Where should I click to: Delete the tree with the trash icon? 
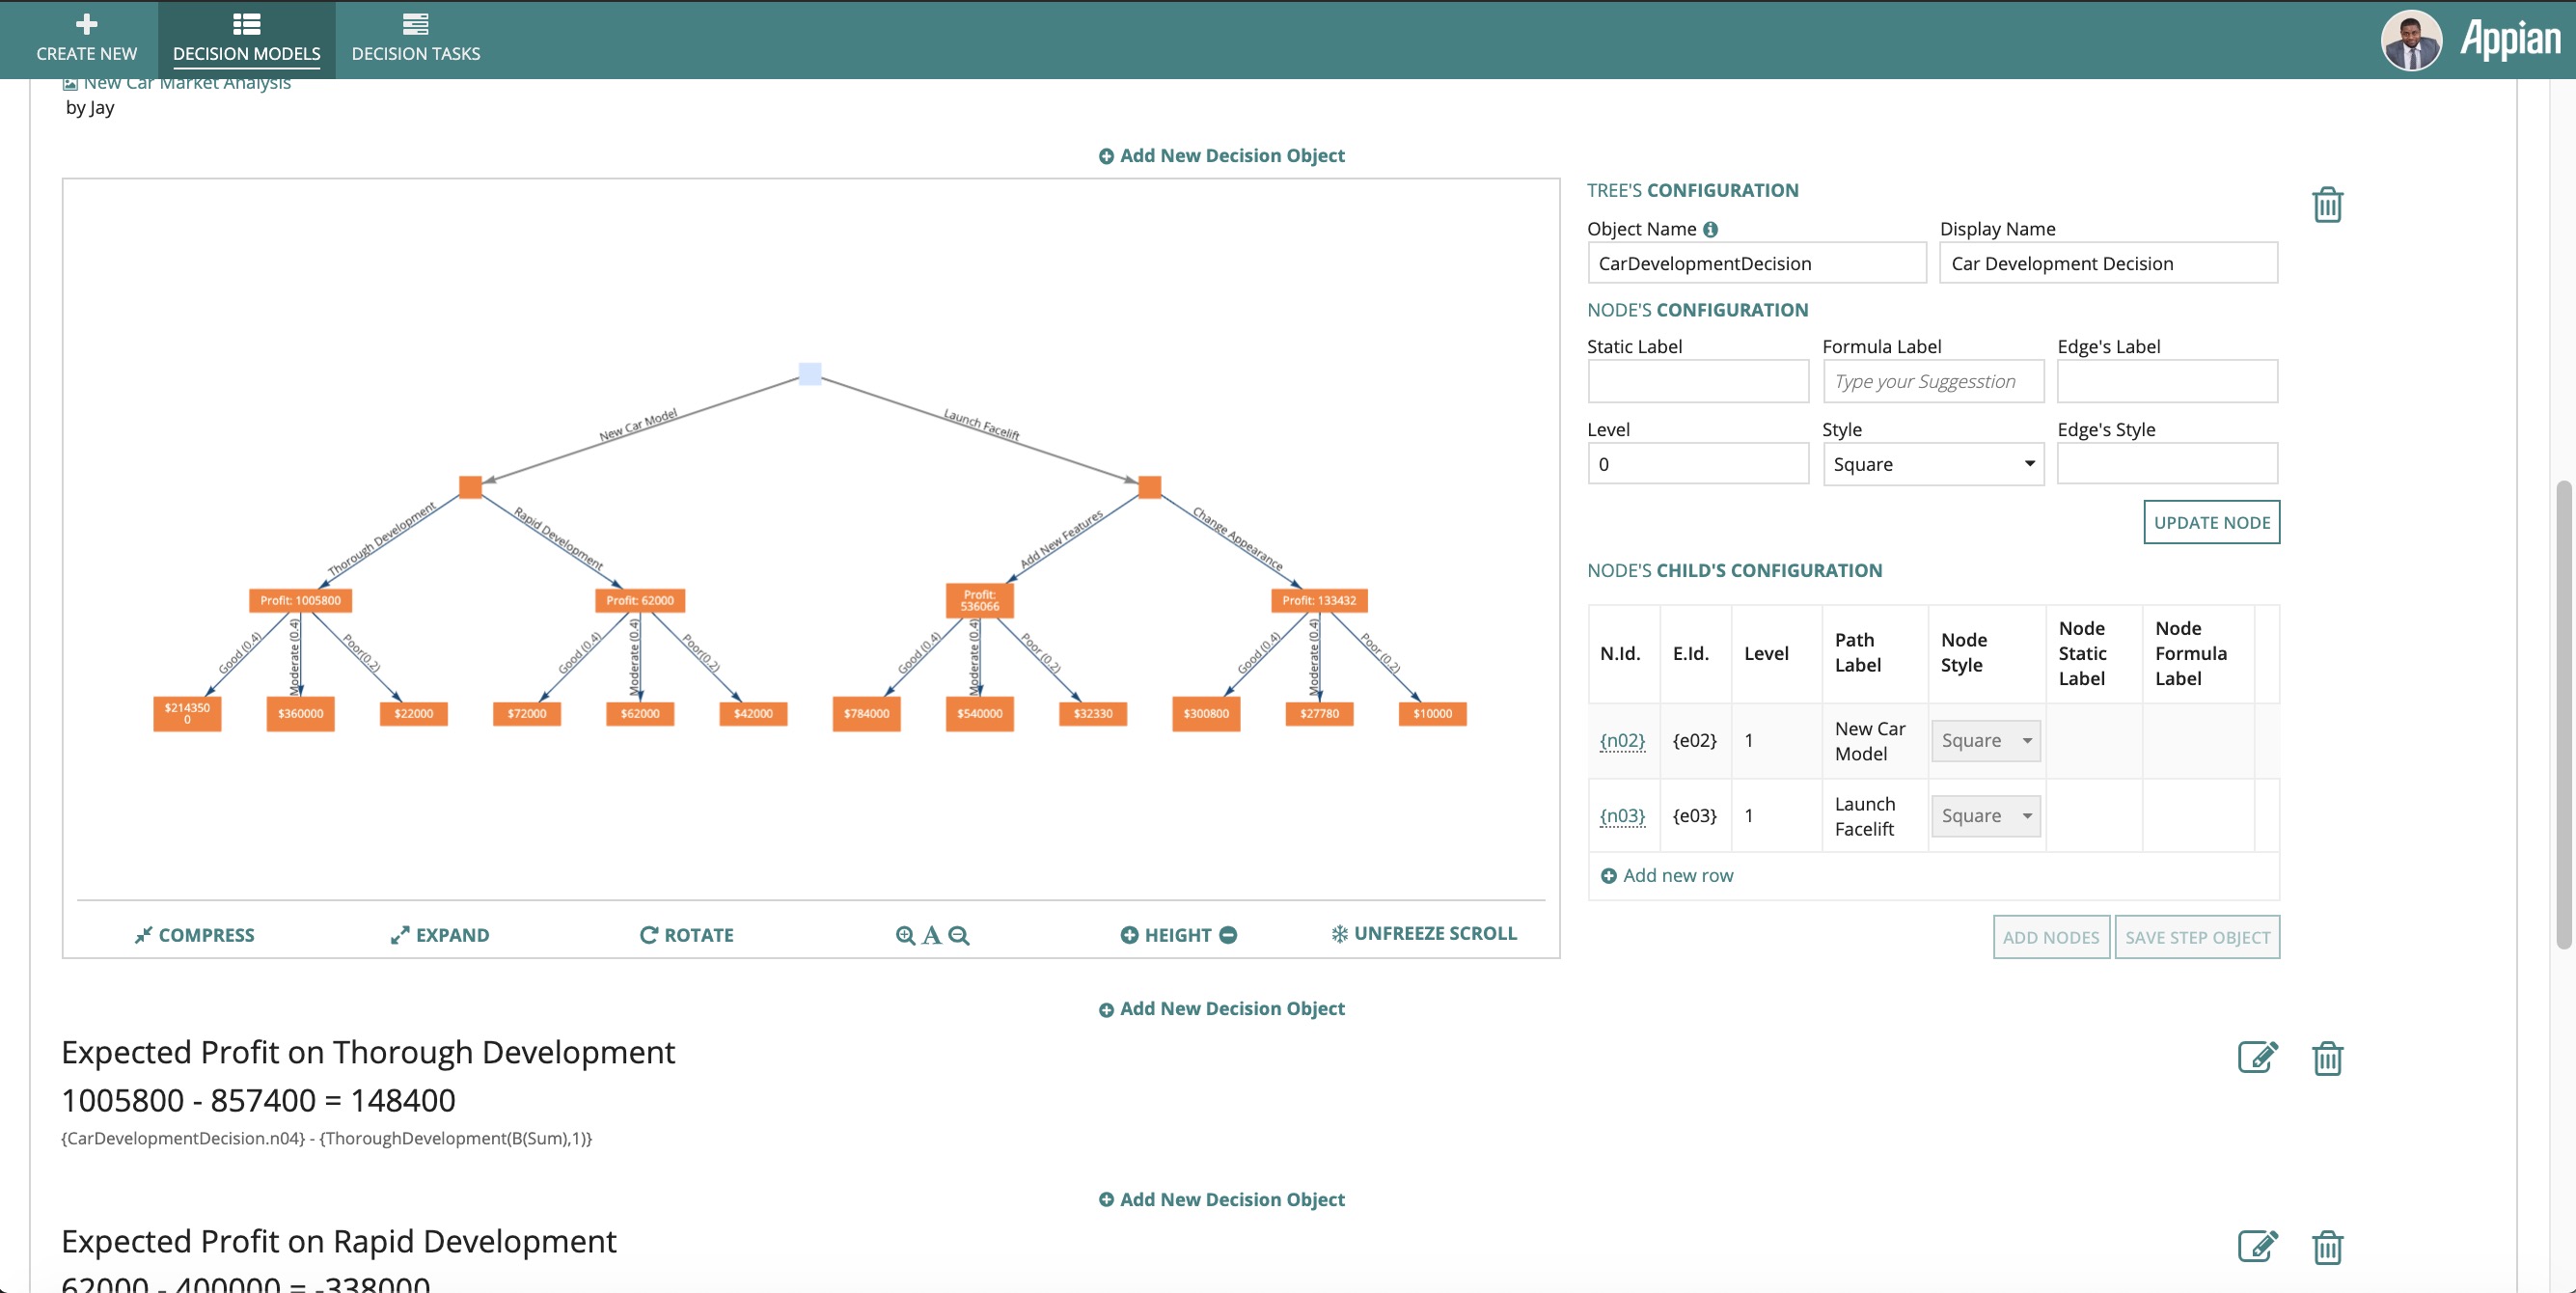2326,205
